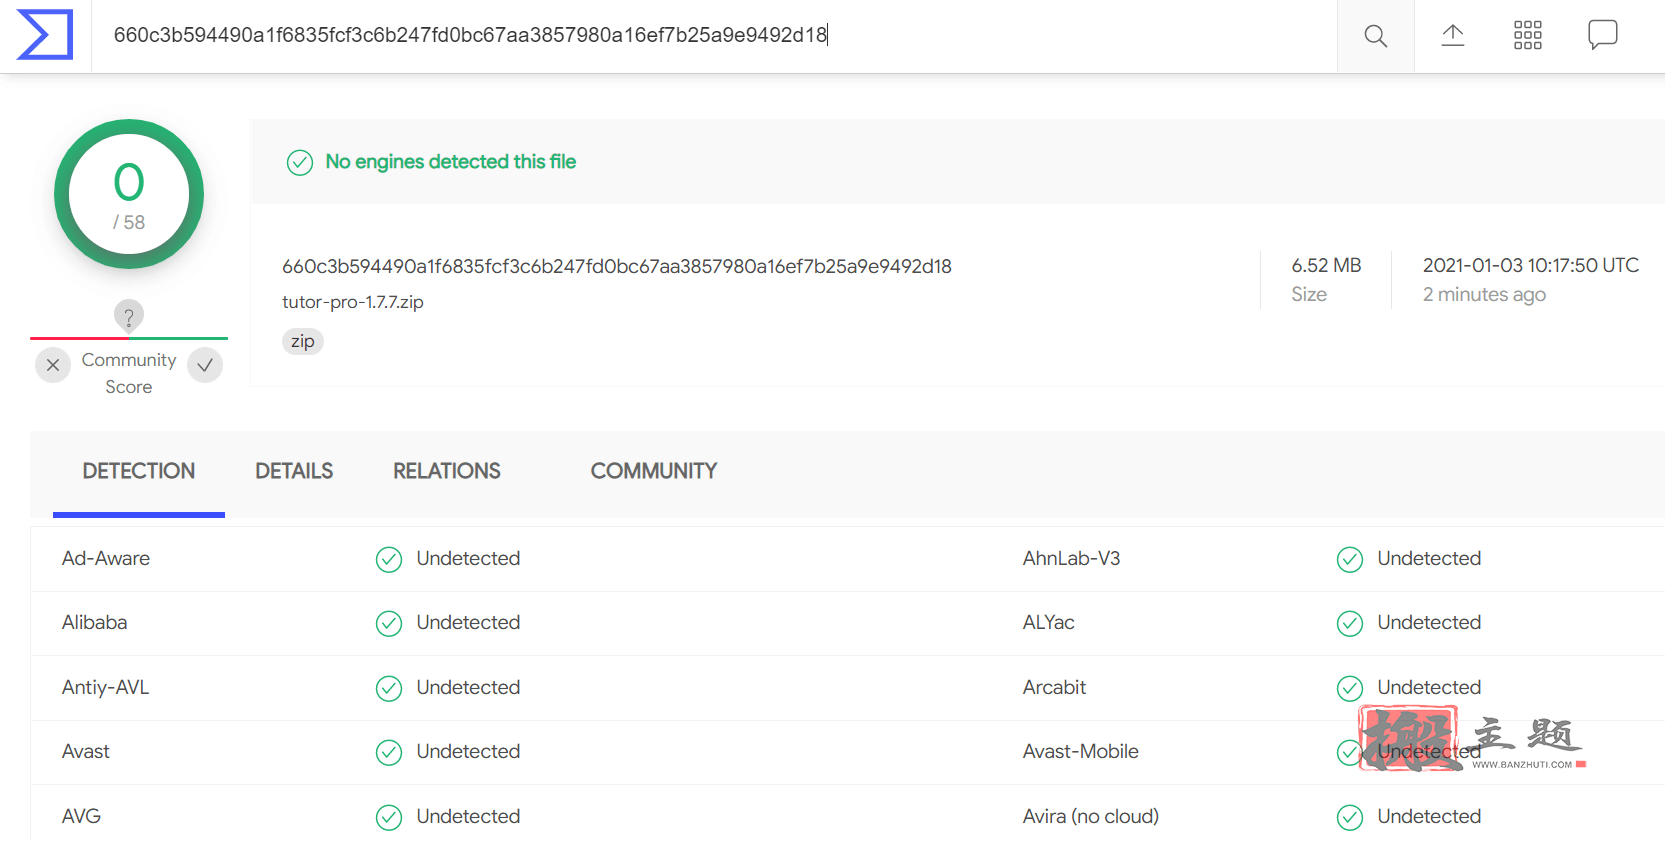Select the '2 minutes ago' text
Viewport: 1665px width, 841px height.
click(x=1484, y=294)
